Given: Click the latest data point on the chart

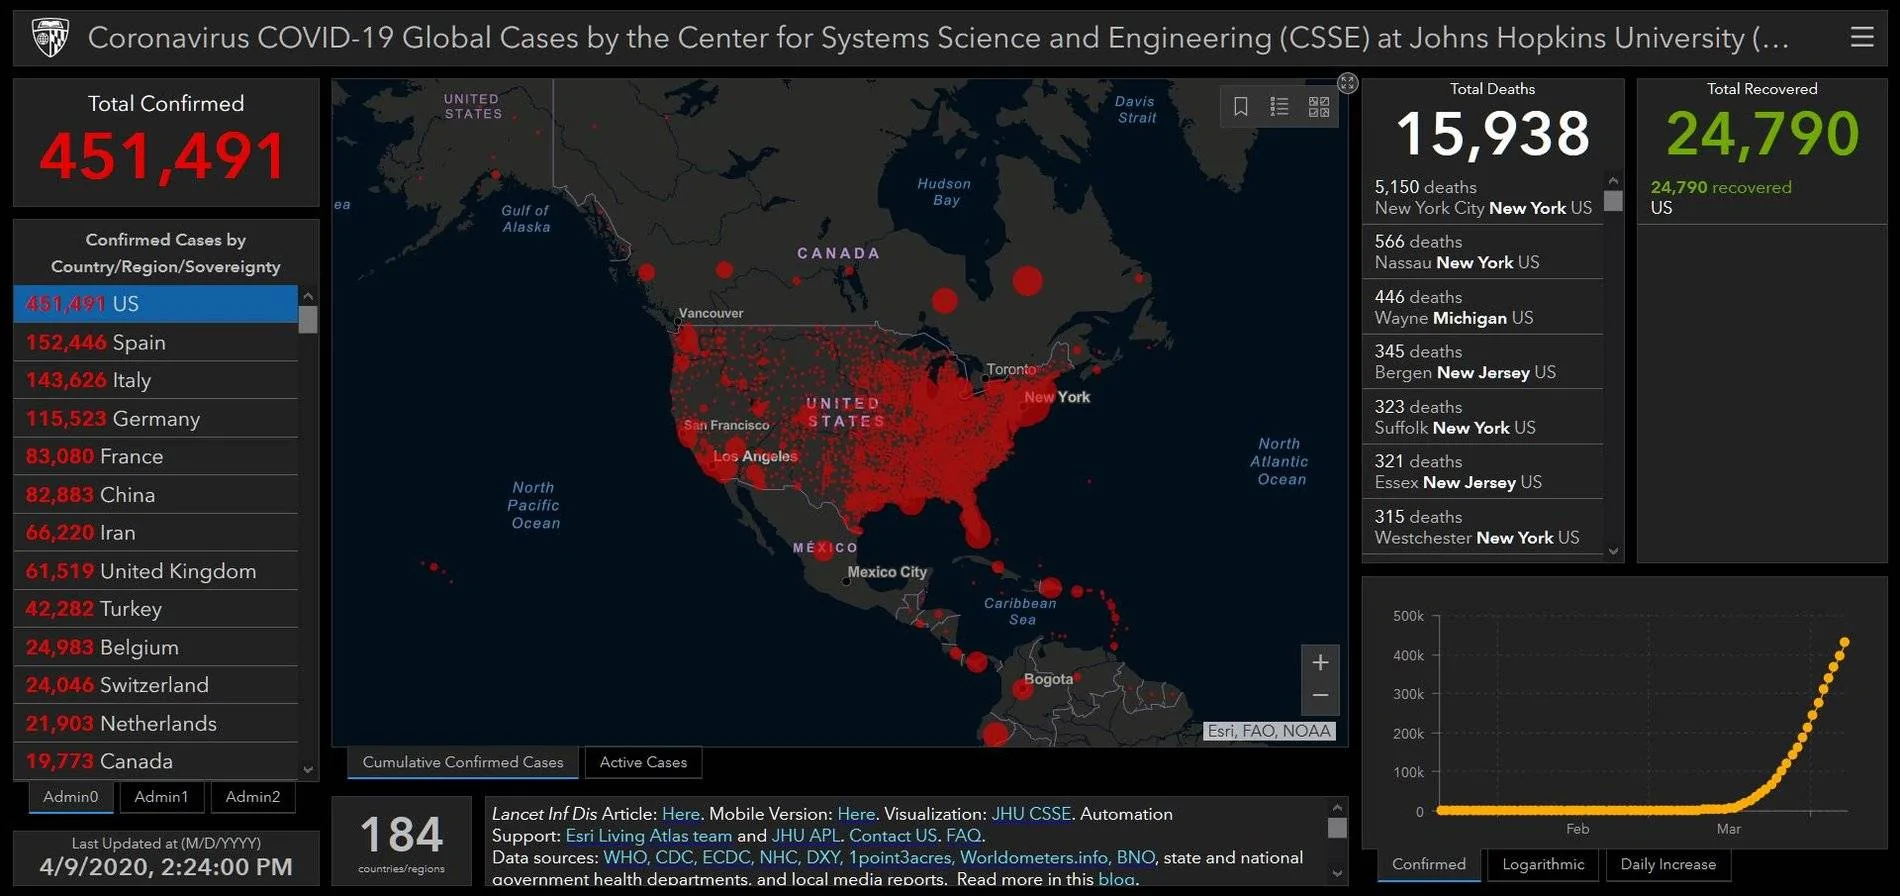Looking at the screenshot, I should coord(1844,642).
